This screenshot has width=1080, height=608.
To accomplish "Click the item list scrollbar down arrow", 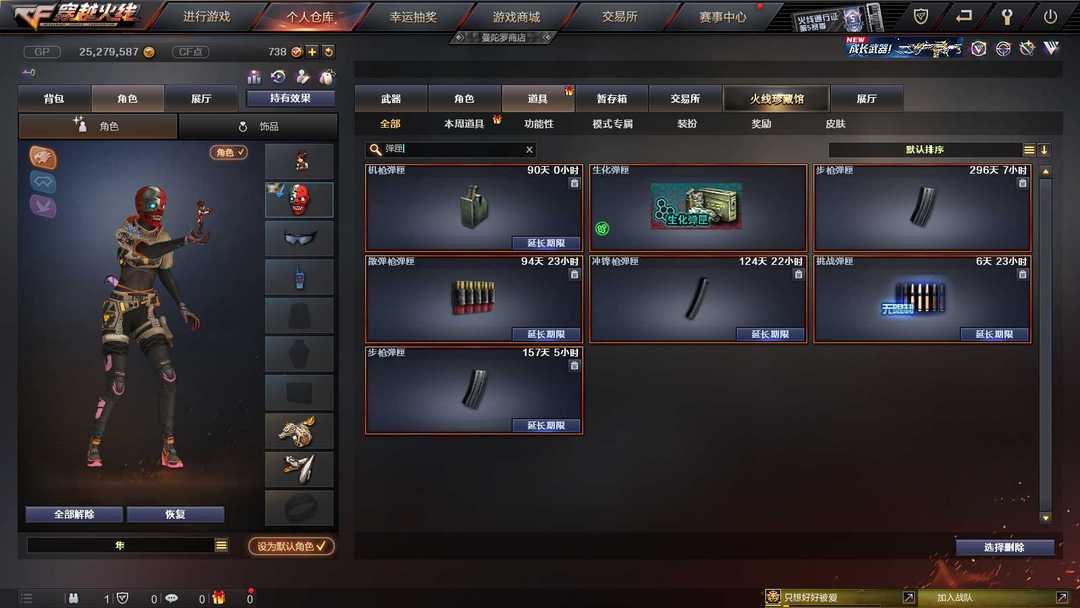I will pos(1046,517).
